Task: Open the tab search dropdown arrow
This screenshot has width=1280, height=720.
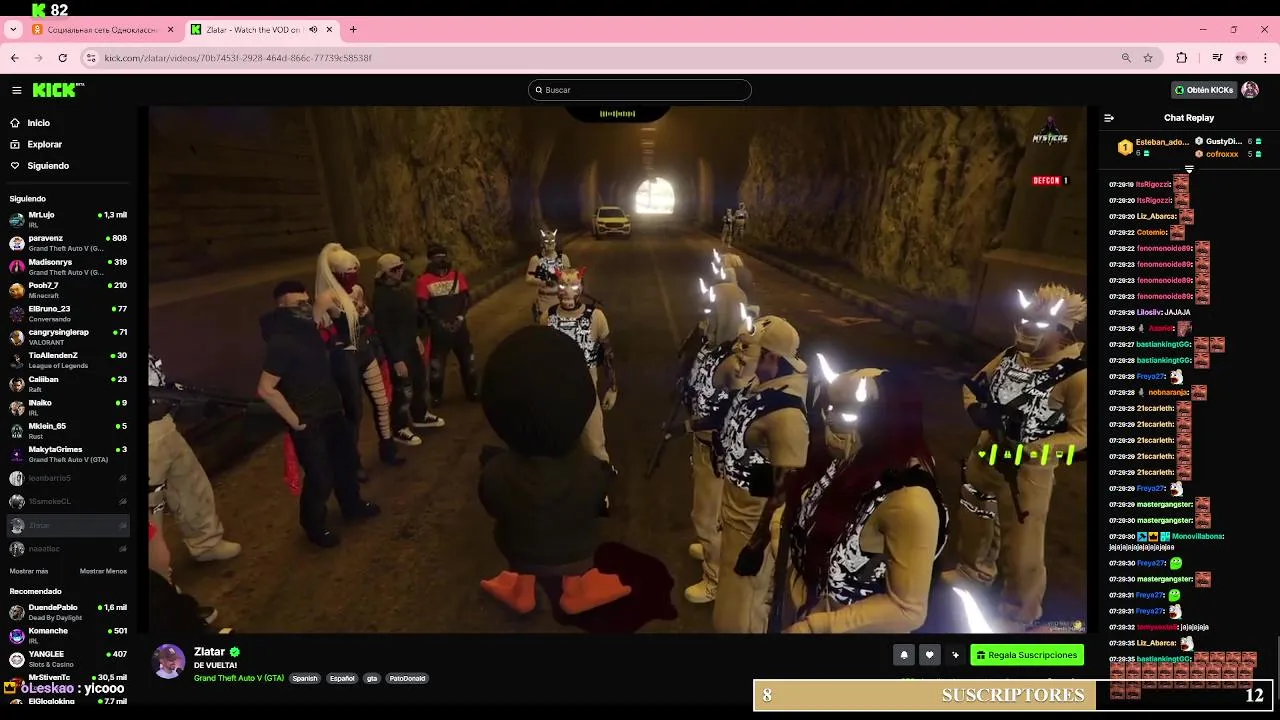Action: 13,29
